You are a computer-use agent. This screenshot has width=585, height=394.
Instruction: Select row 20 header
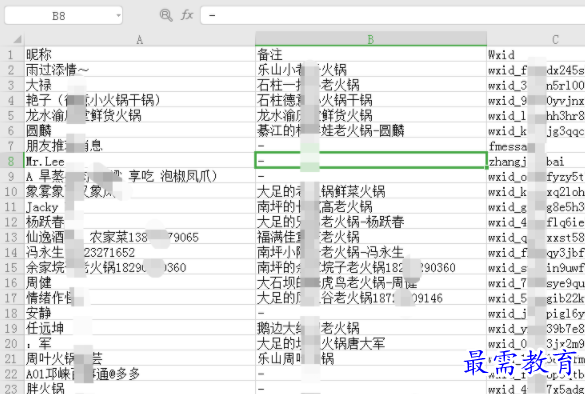pos(12,343)
